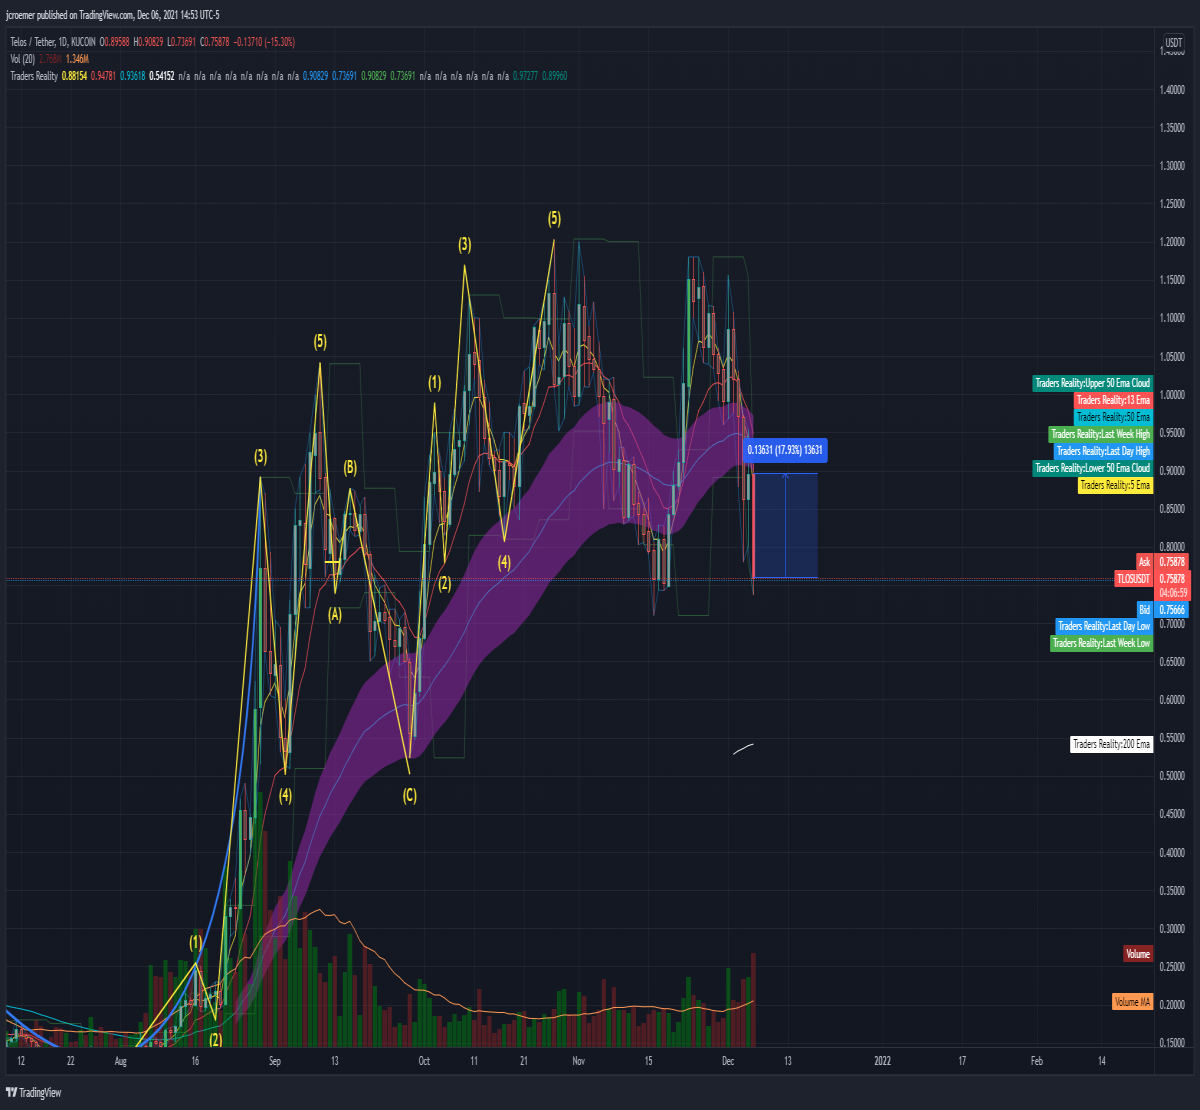This screenshot has width=1200, height=1110.
Task: Click the 0.75666 bid price value
Action: [1172, 609]
